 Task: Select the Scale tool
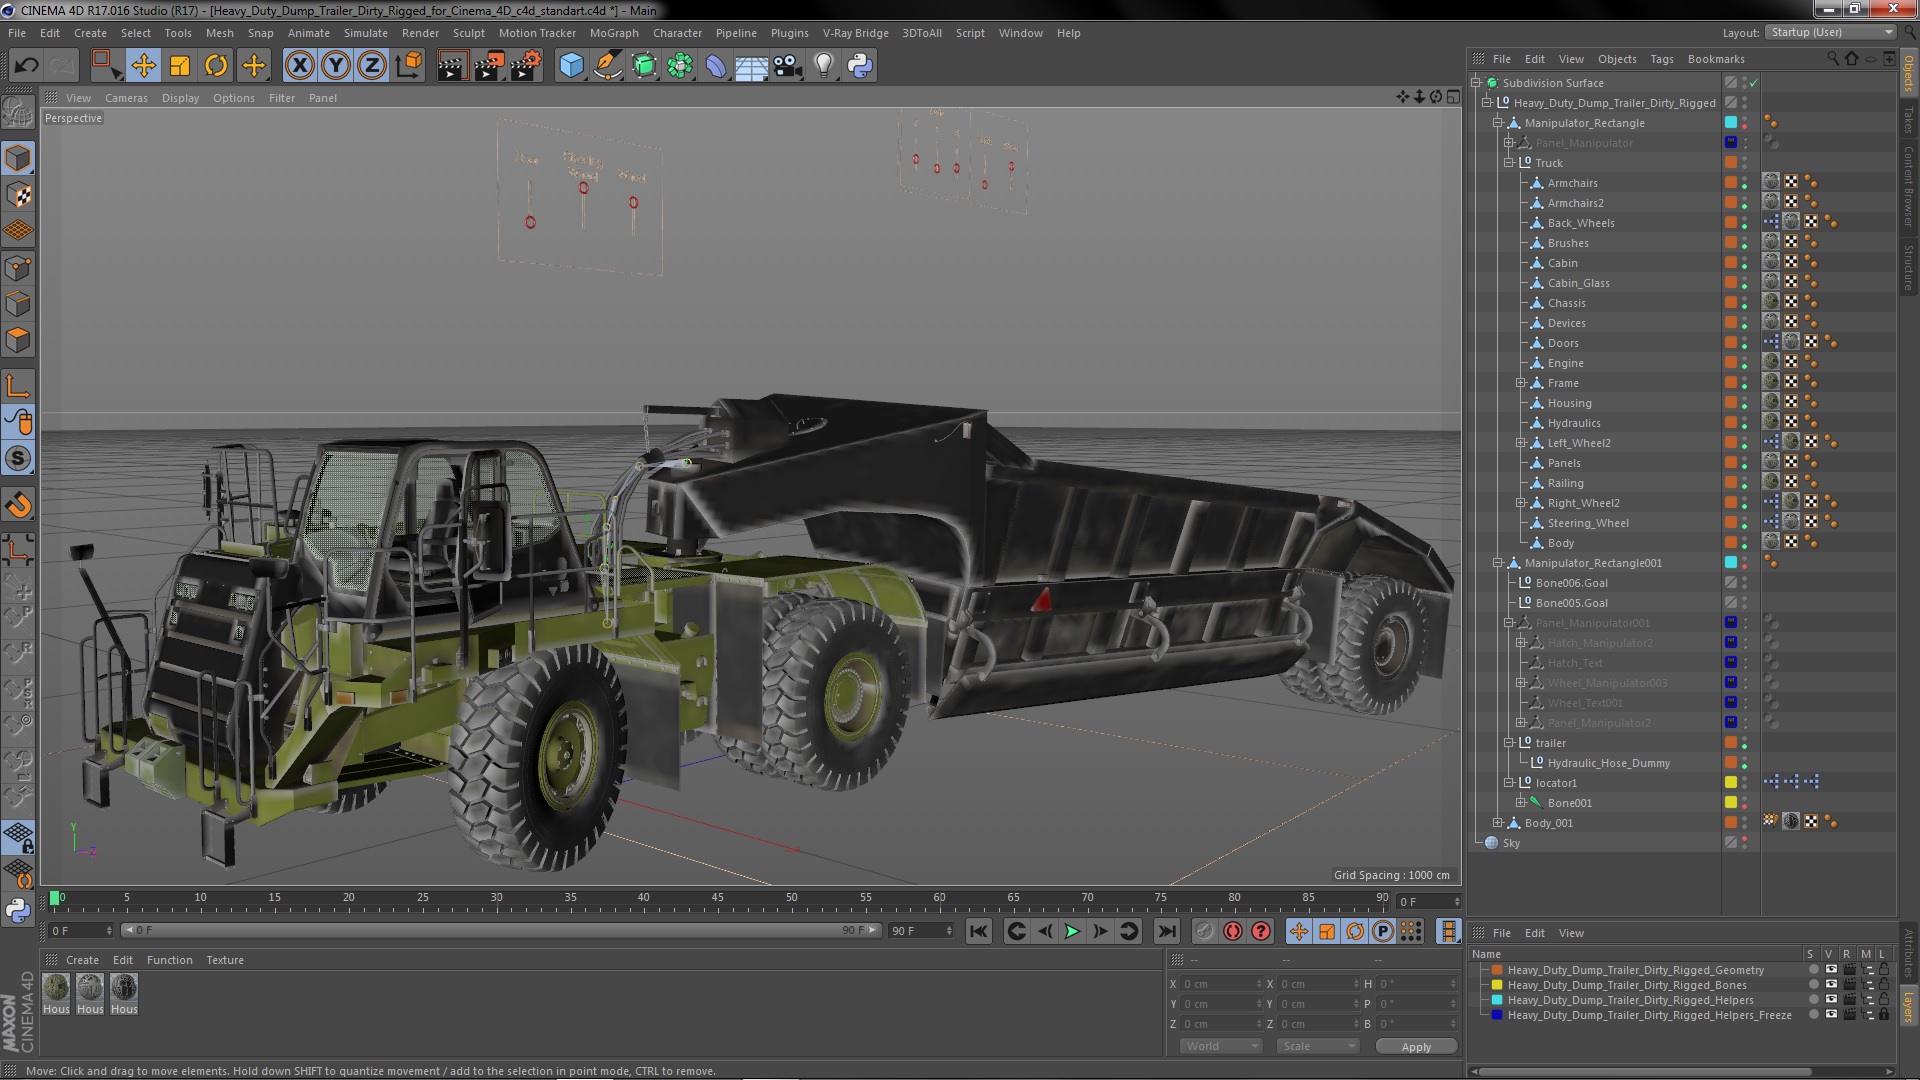pyautogui.click(x=180, y=66)
